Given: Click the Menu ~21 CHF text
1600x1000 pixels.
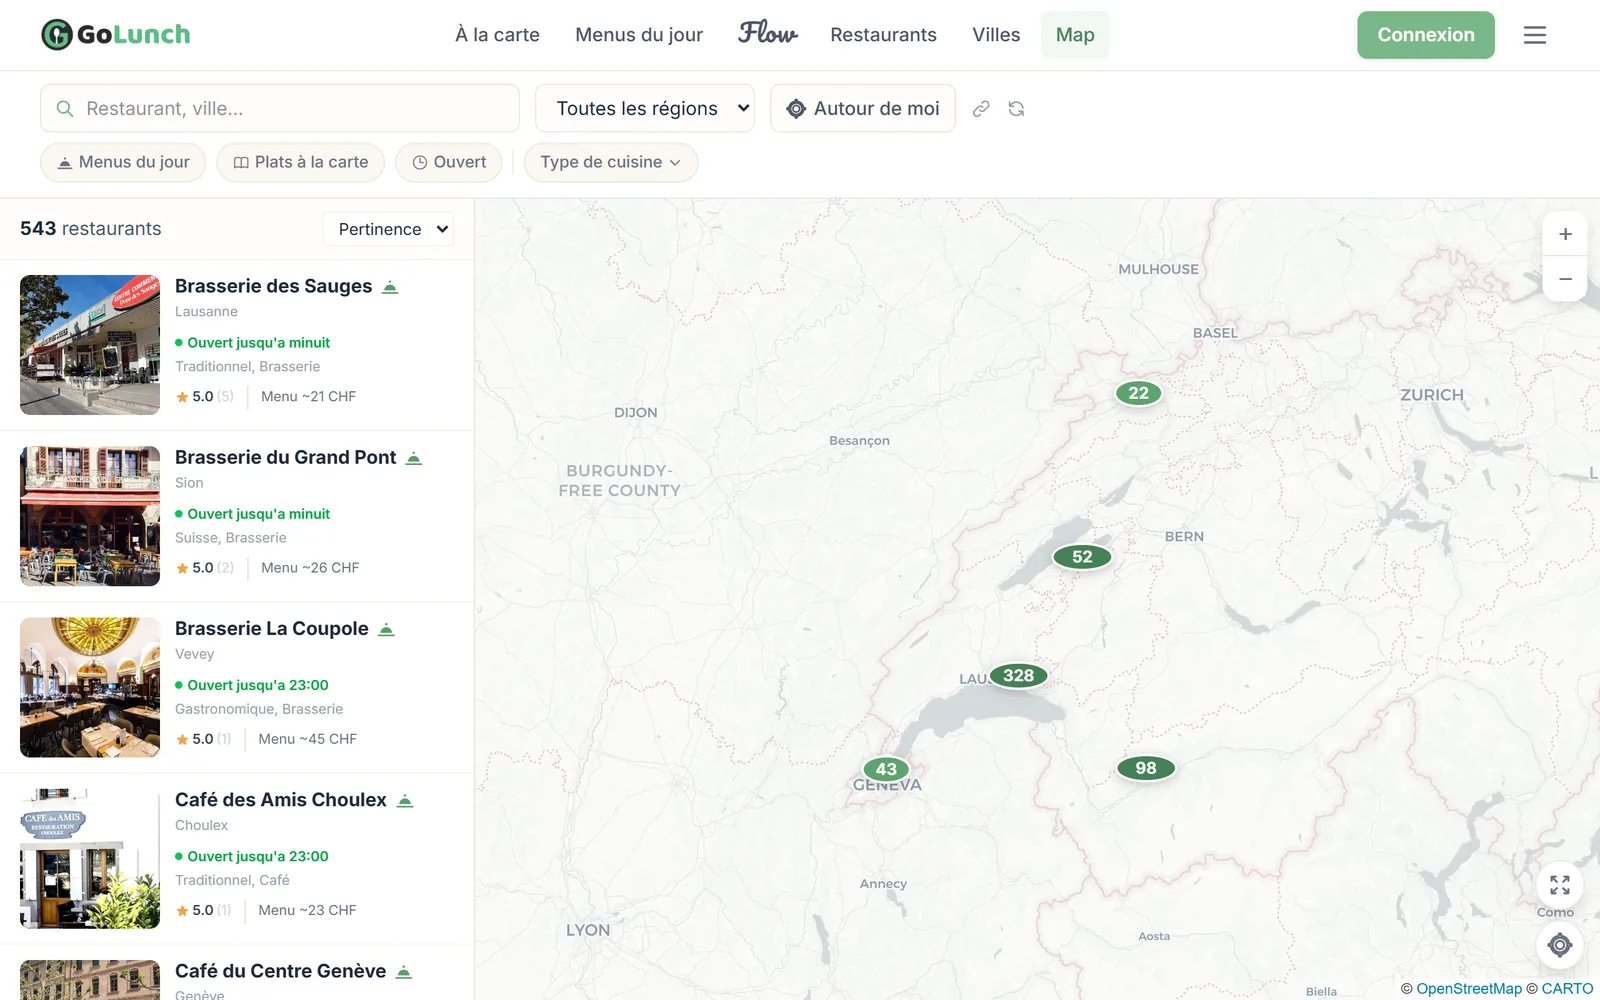Looking at the screenshot, I should (308, 397).
